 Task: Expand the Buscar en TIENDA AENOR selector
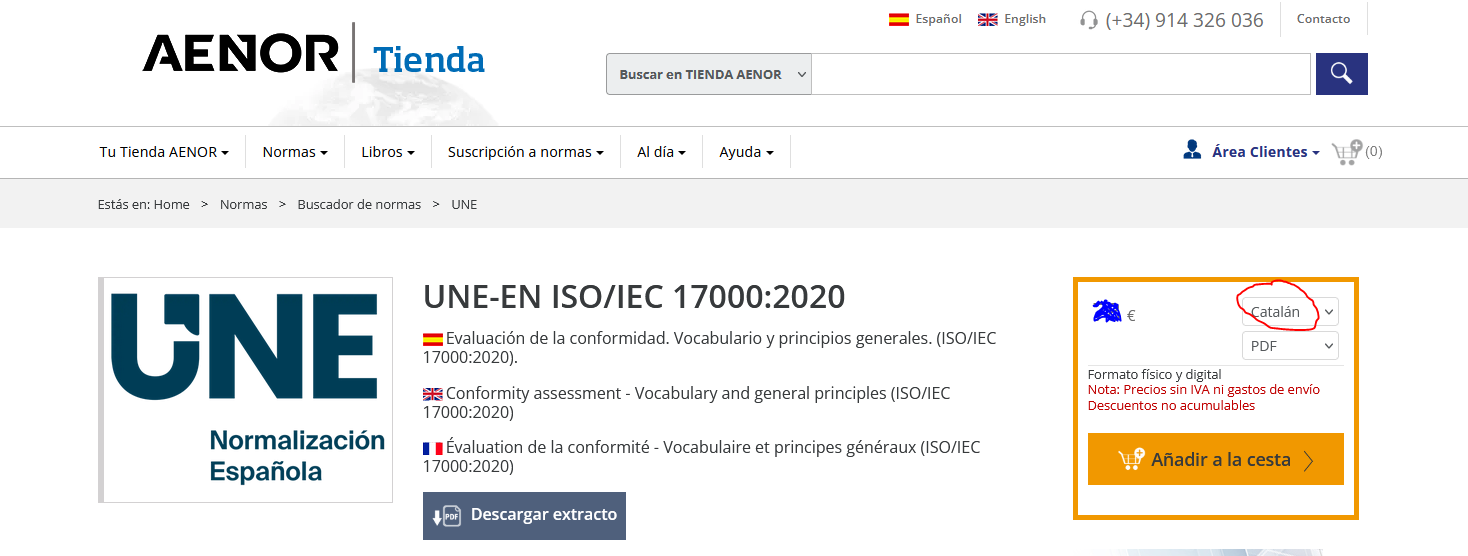pos(709,74)
